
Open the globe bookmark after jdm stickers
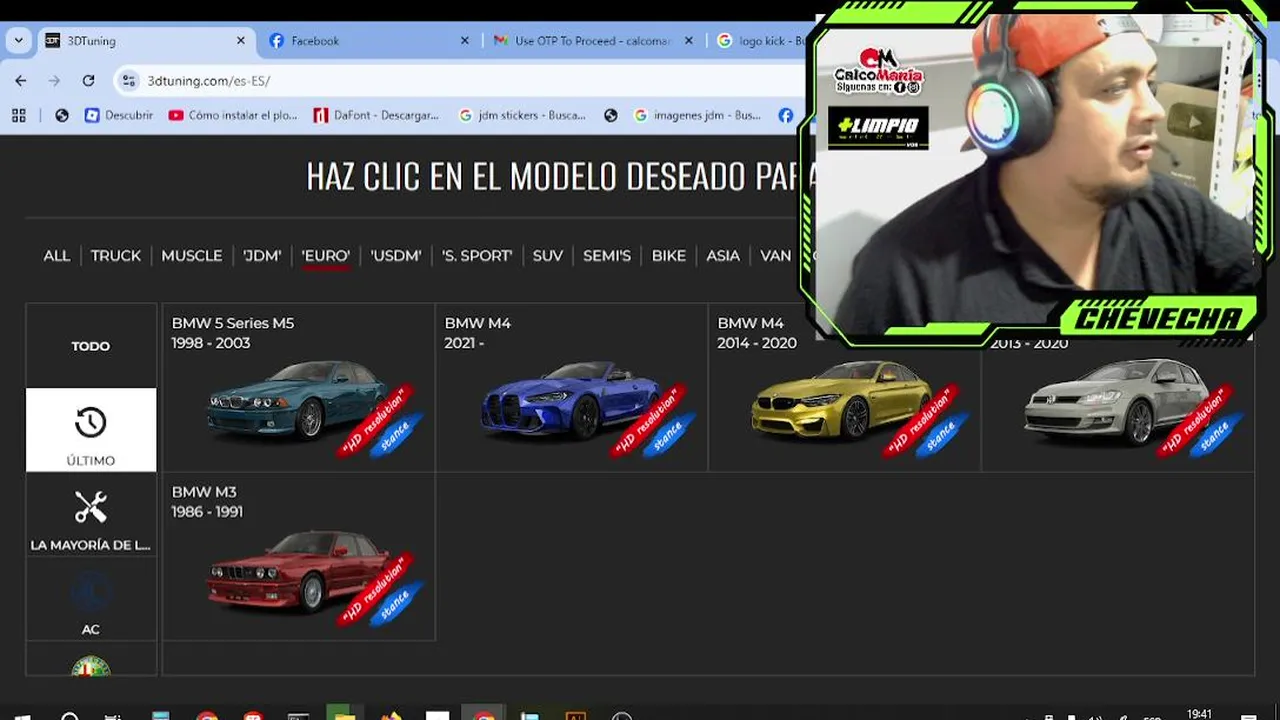[x=611, y=115]
